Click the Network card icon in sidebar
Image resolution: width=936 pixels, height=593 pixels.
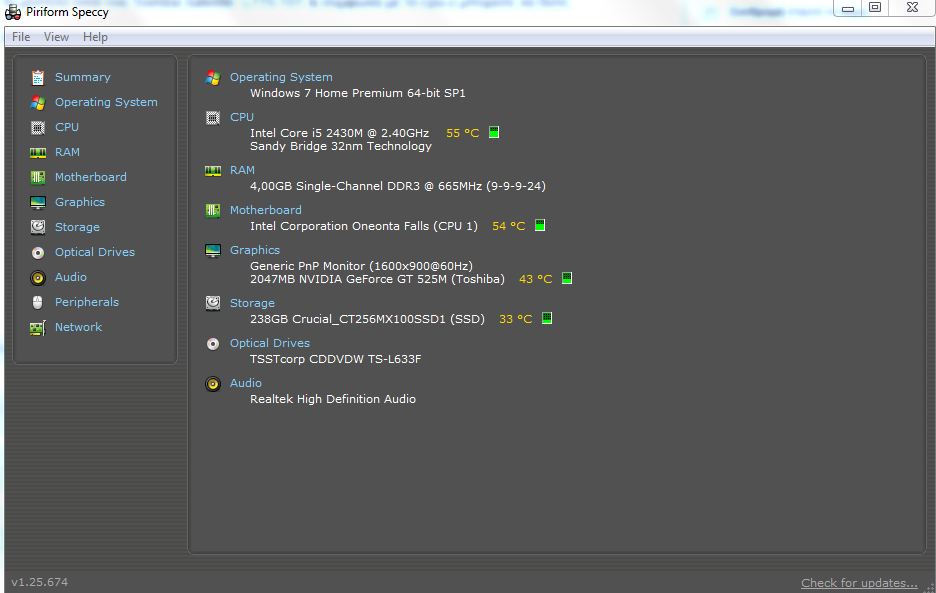38,328
